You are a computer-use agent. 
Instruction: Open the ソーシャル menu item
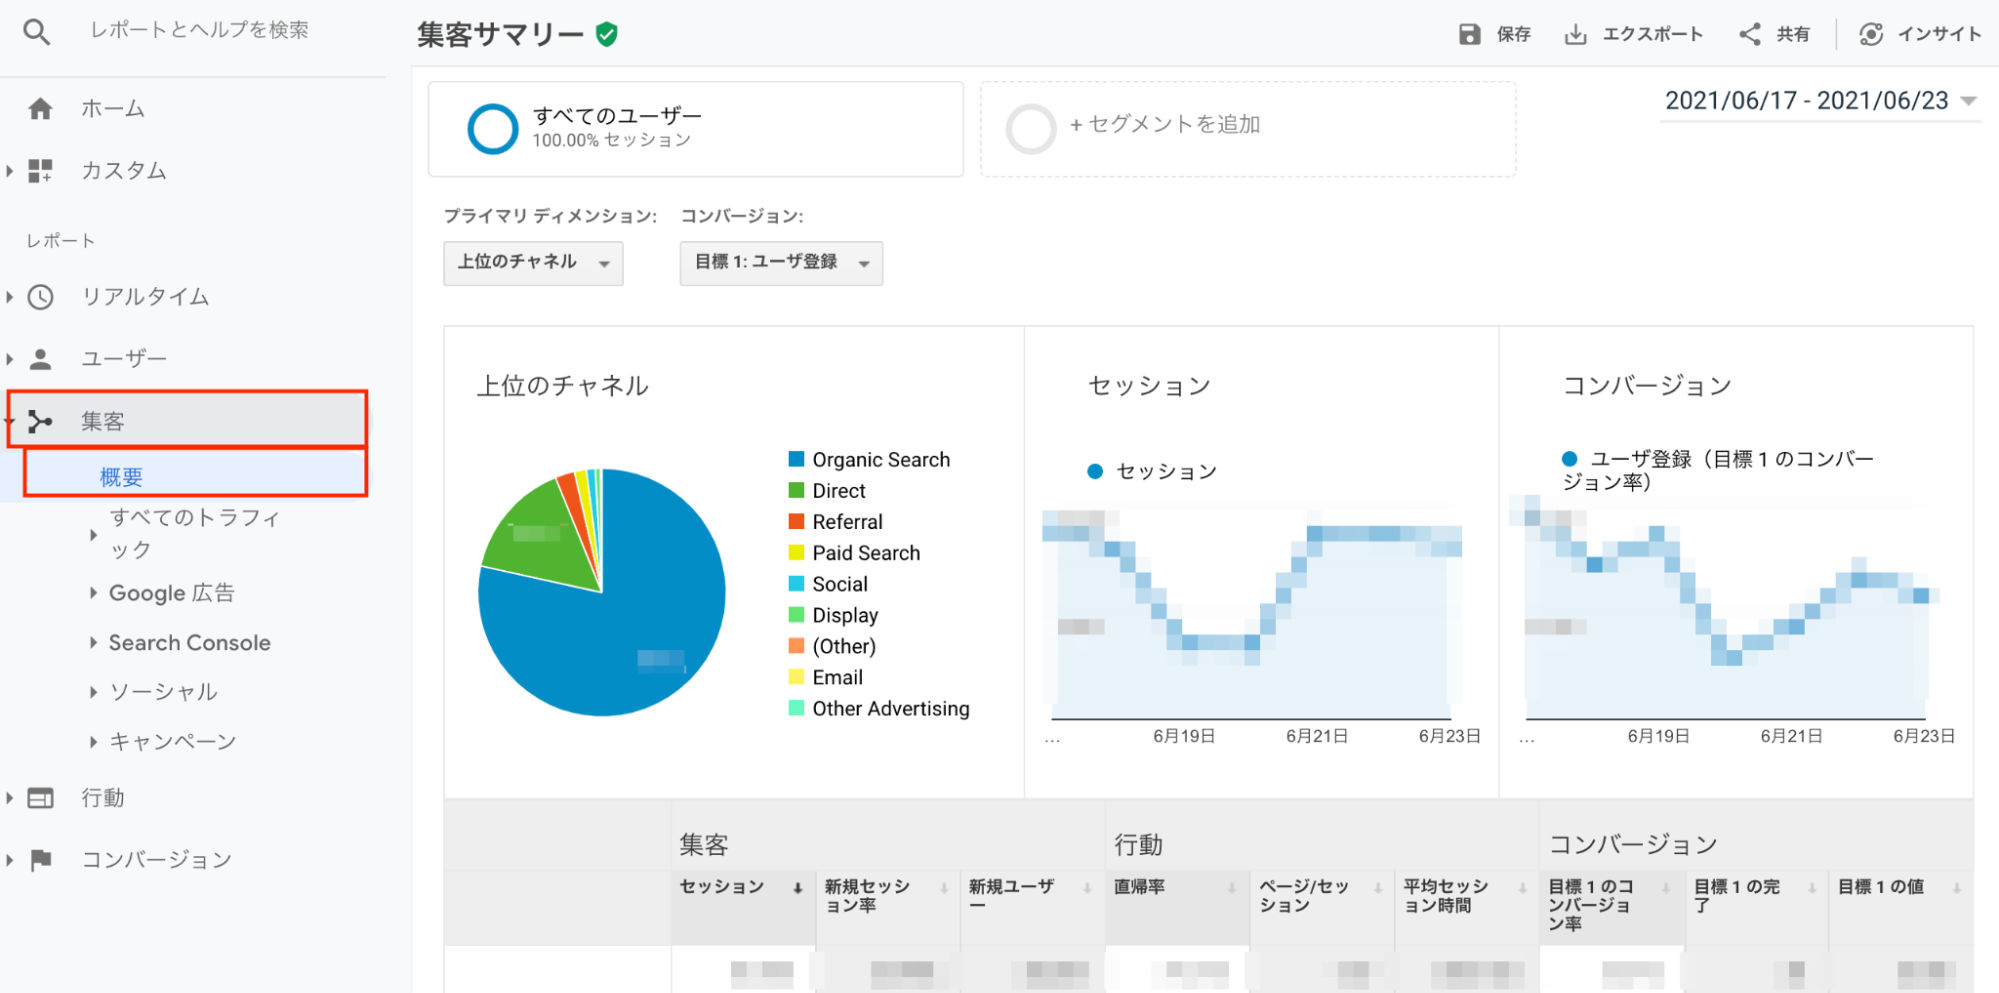click(163, 692)
